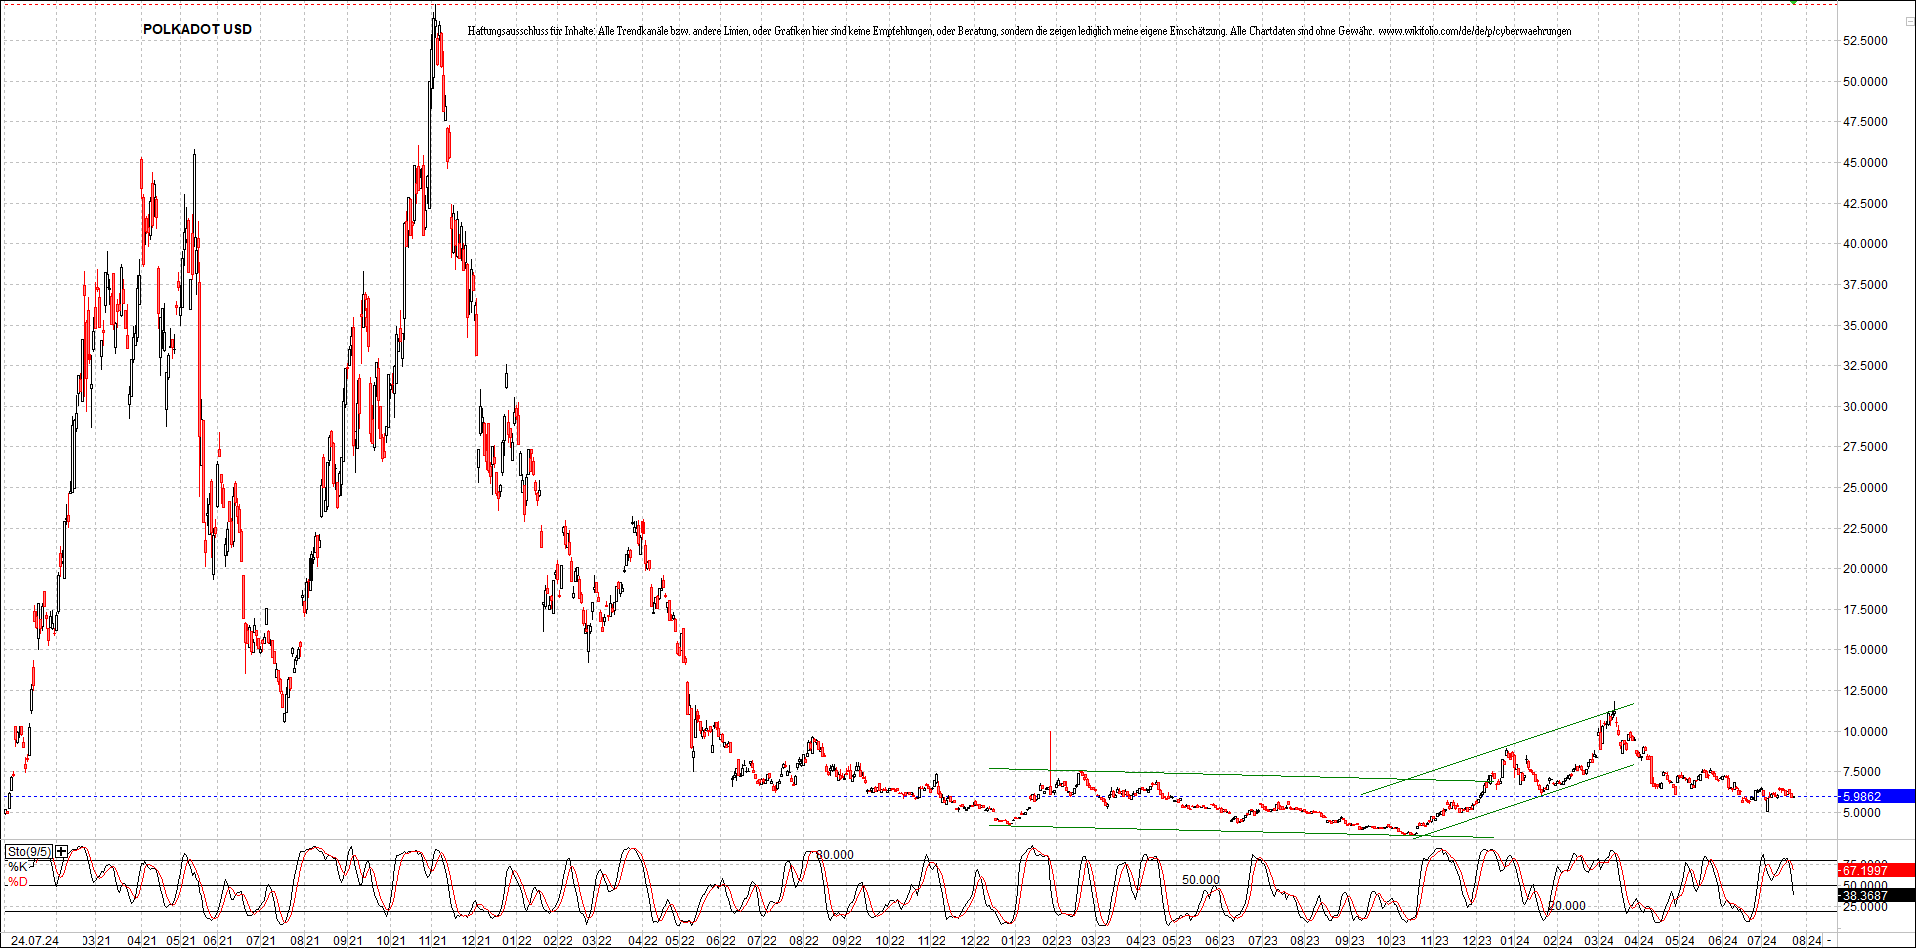The width and height of the screenshot is (1916, 948).
Task: Select the Sto(9/5) stochastic indicator label
Action: pyautogui.click(x=29, y=852)
